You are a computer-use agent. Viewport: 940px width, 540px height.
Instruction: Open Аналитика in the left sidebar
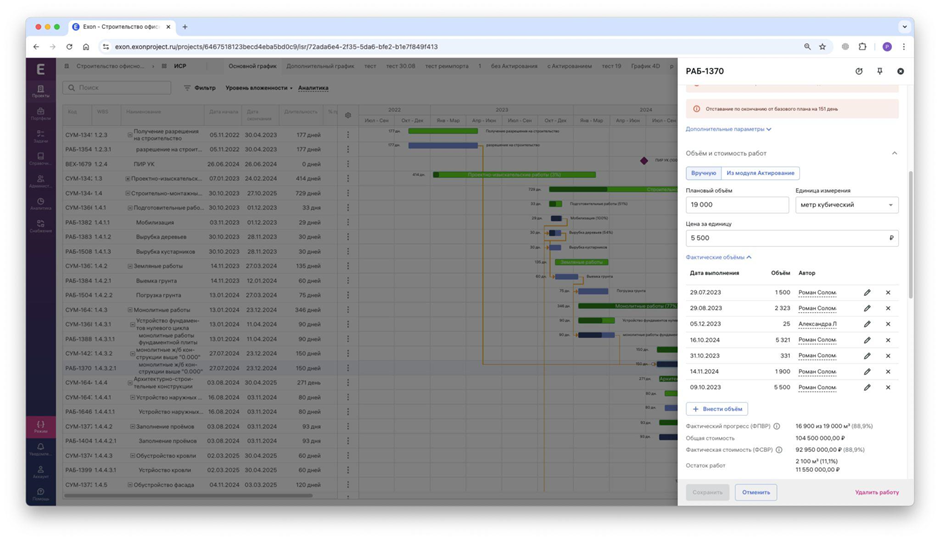pyautogui.click(x=41, y=204)
